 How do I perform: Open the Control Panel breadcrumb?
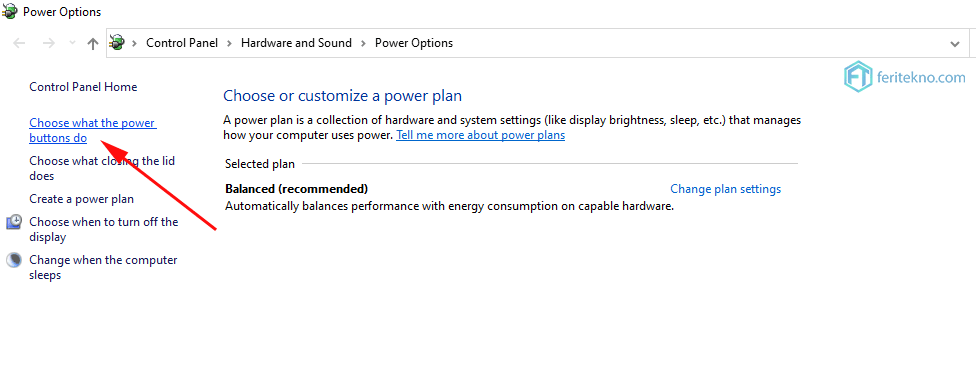pyautogui.click(x=182, y=43)
